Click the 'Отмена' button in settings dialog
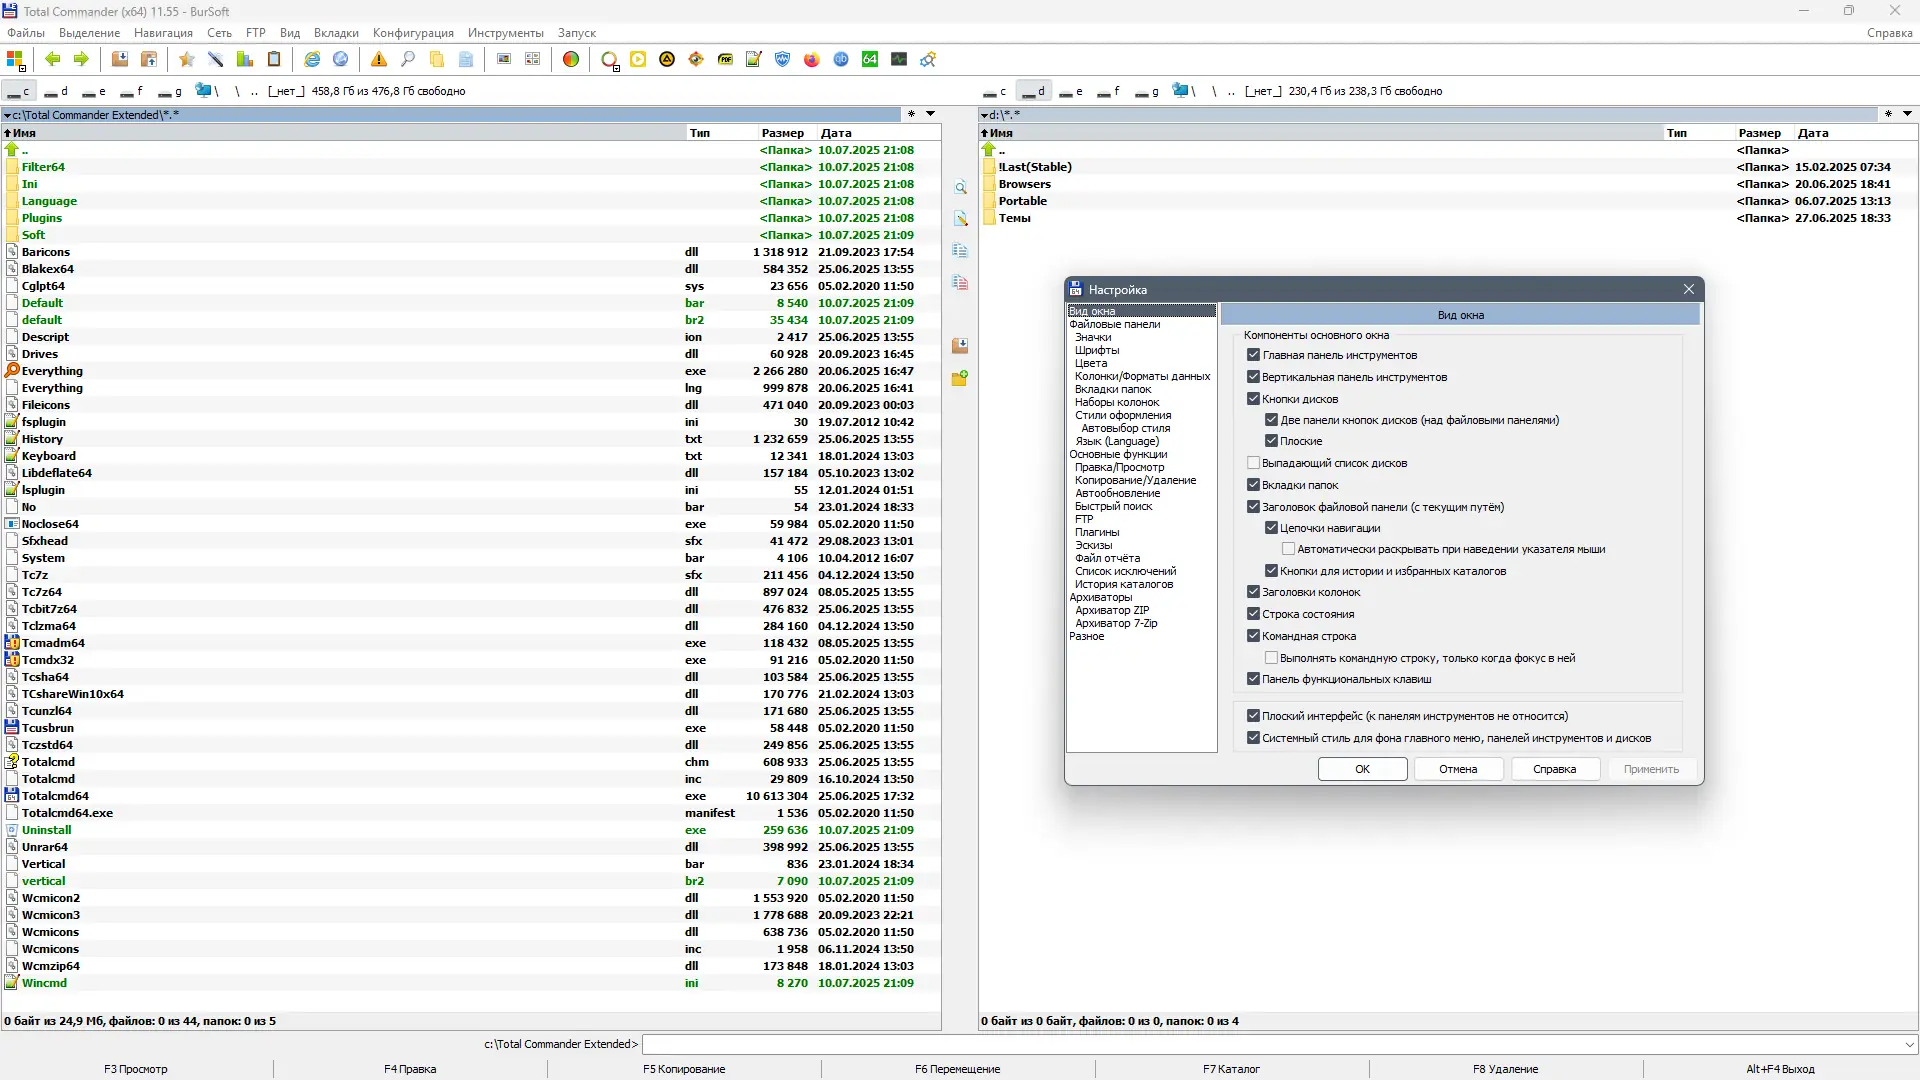Viewport: 1920px width, 1080px height. point(1458,769)
